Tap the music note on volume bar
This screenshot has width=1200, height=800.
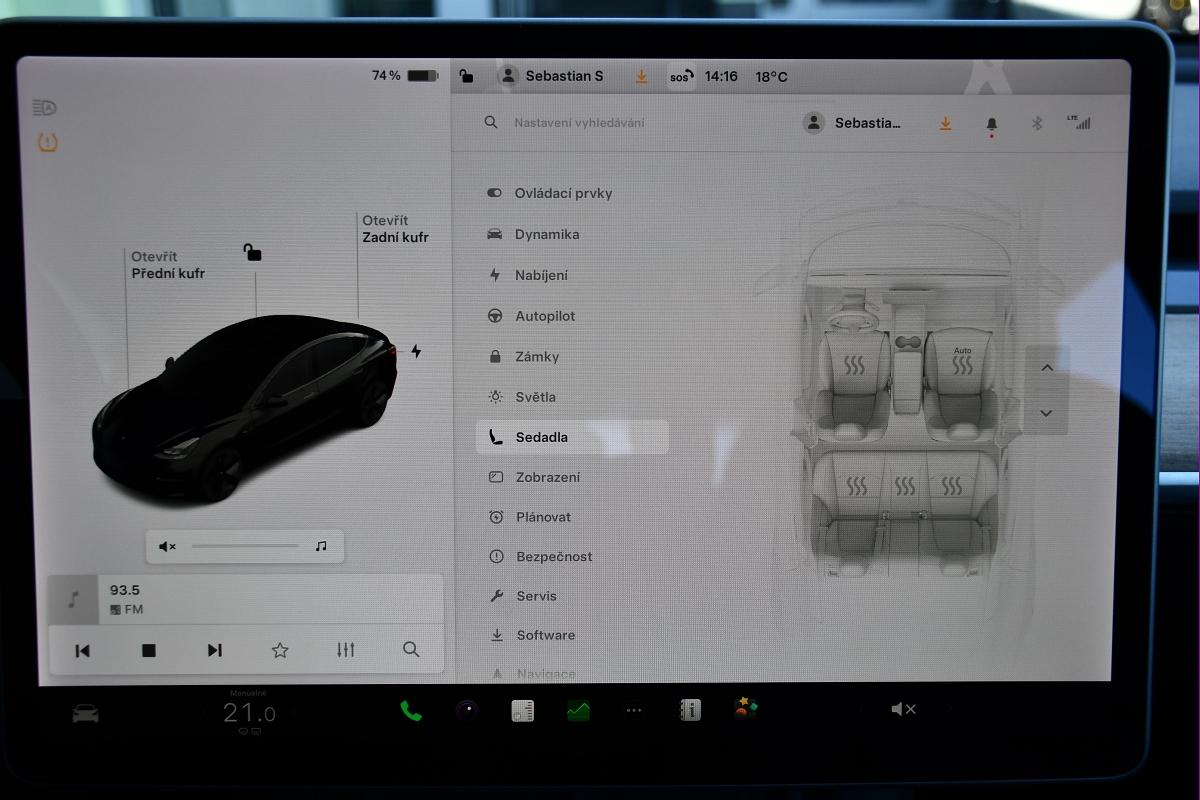coord(321,546)
